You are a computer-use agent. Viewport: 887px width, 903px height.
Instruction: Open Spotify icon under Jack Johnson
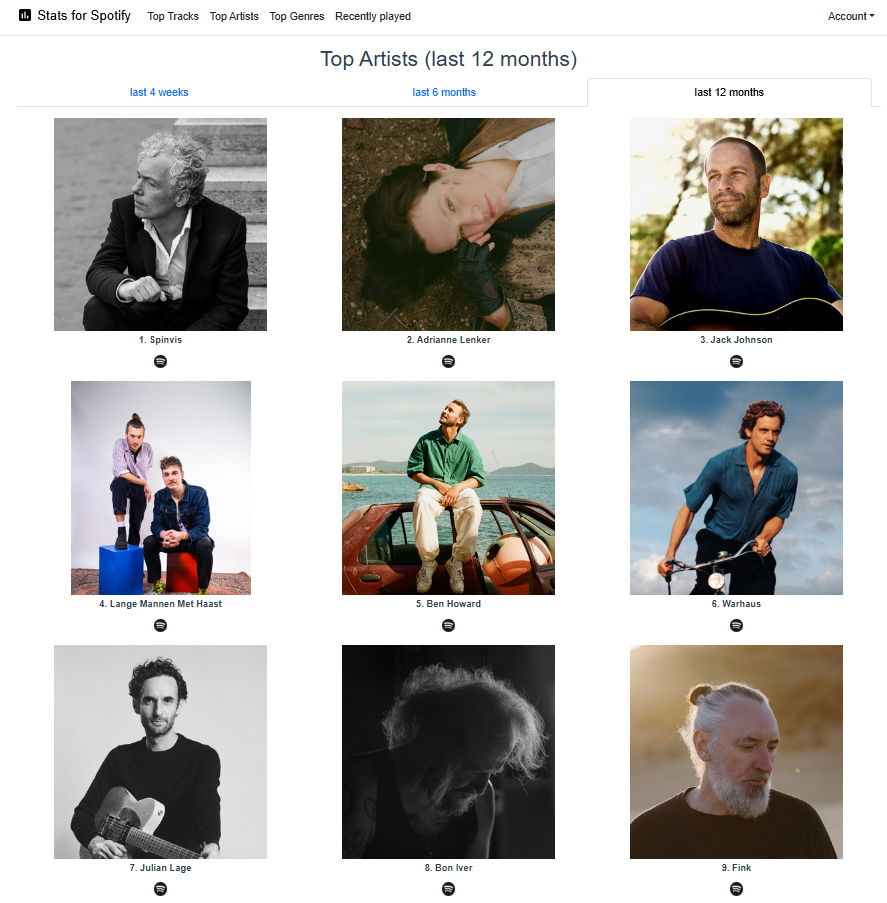pos(736,362)
